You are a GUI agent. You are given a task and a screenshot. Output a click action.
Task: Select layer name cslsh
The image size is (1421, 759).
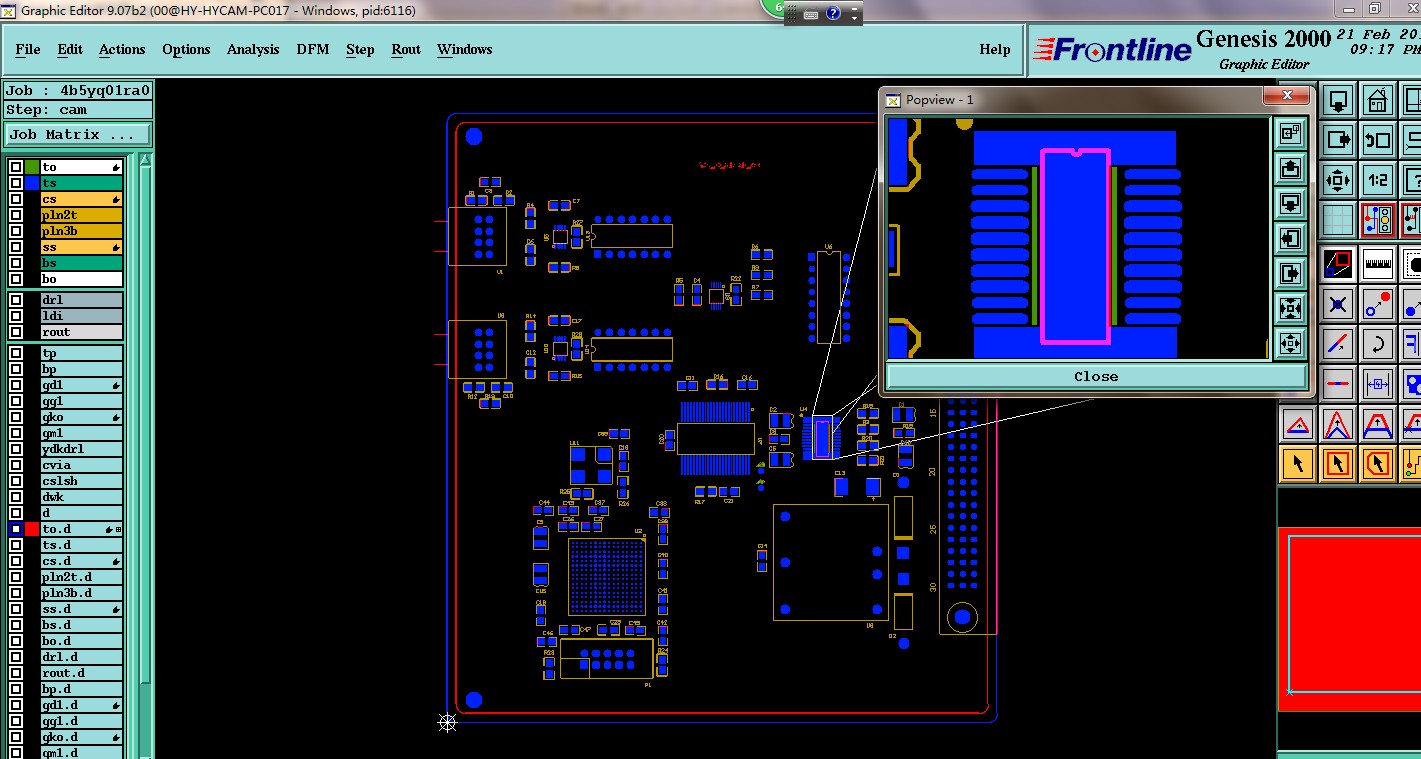(x=81, y=481)
